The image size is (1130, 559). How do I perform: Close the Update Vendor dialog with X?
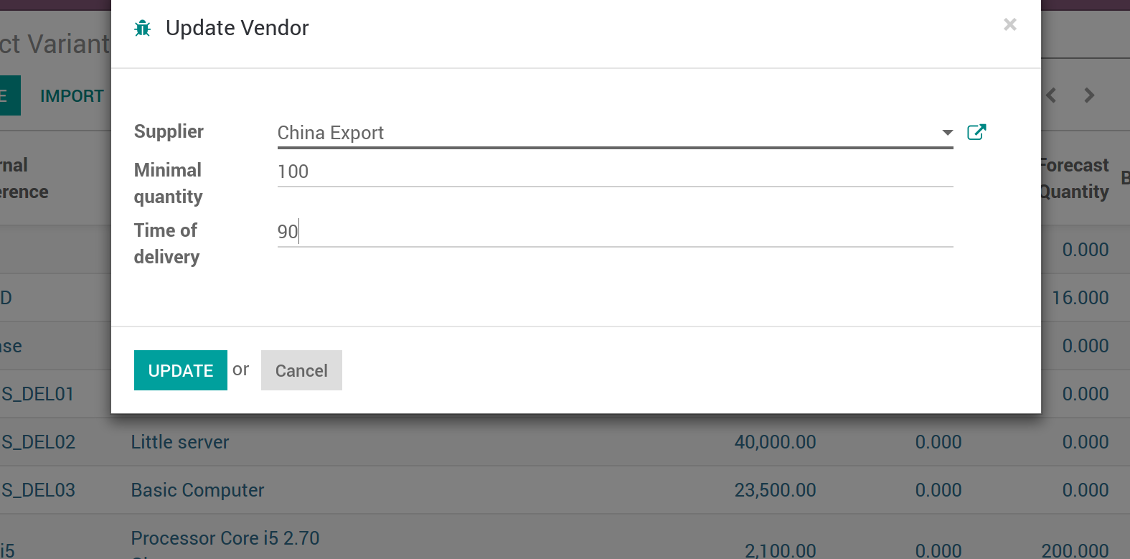pos(1010,25)
